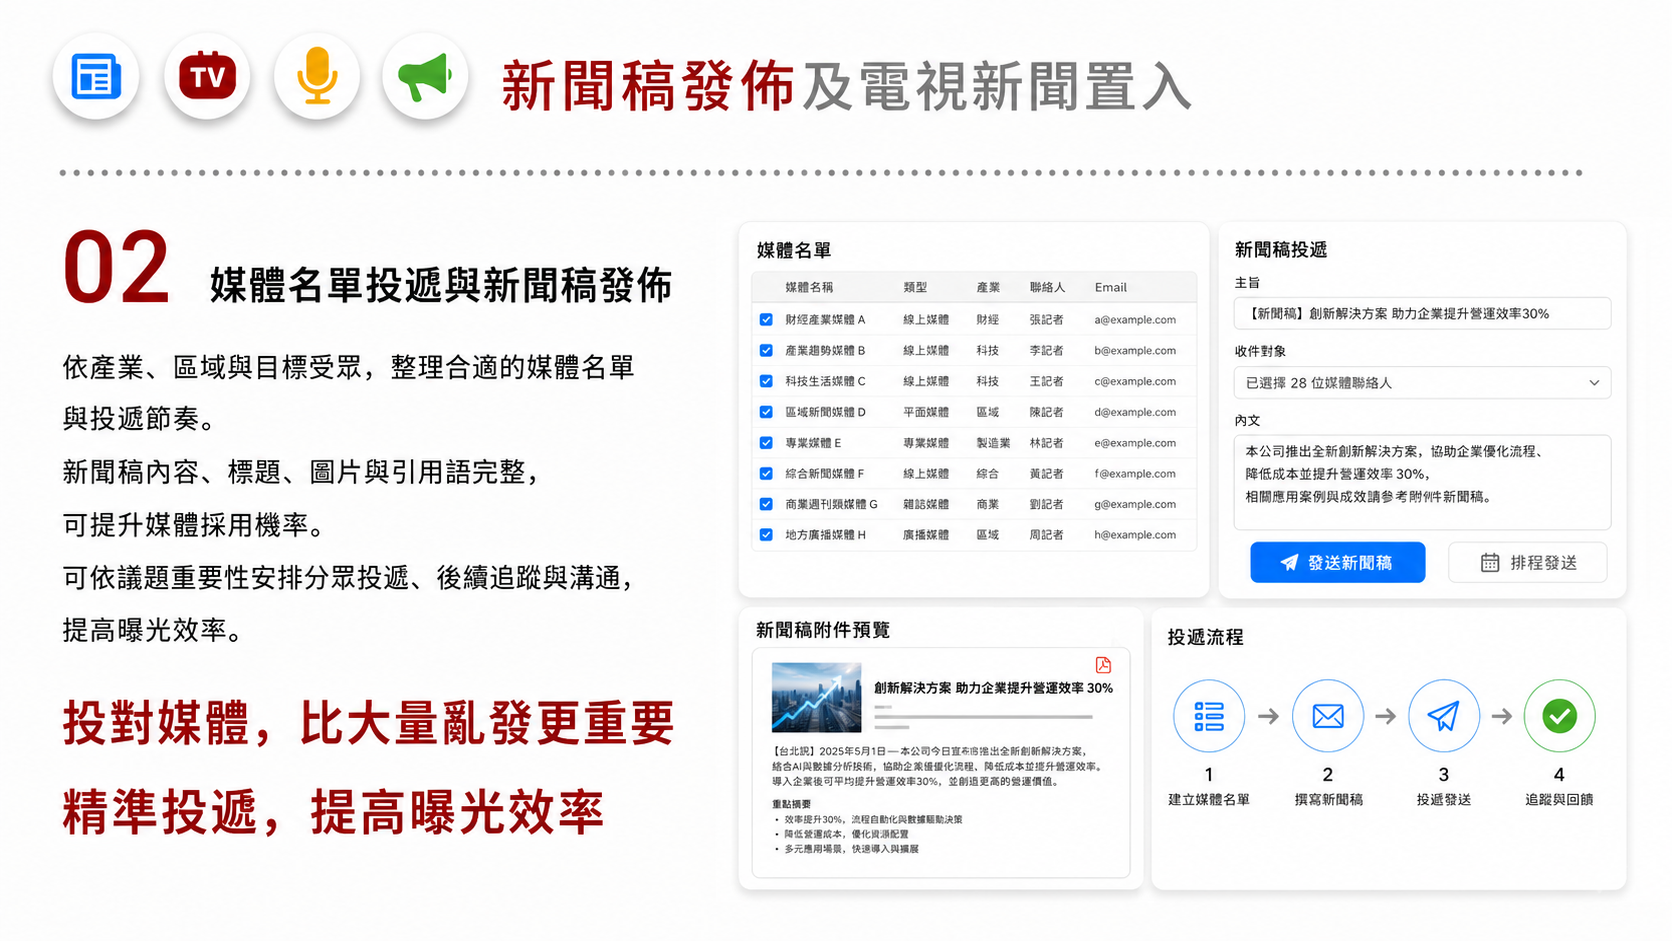Click the PDF icon in attachment preview
Viewport: 1672px width, 941px height.
click(1103, 665)
